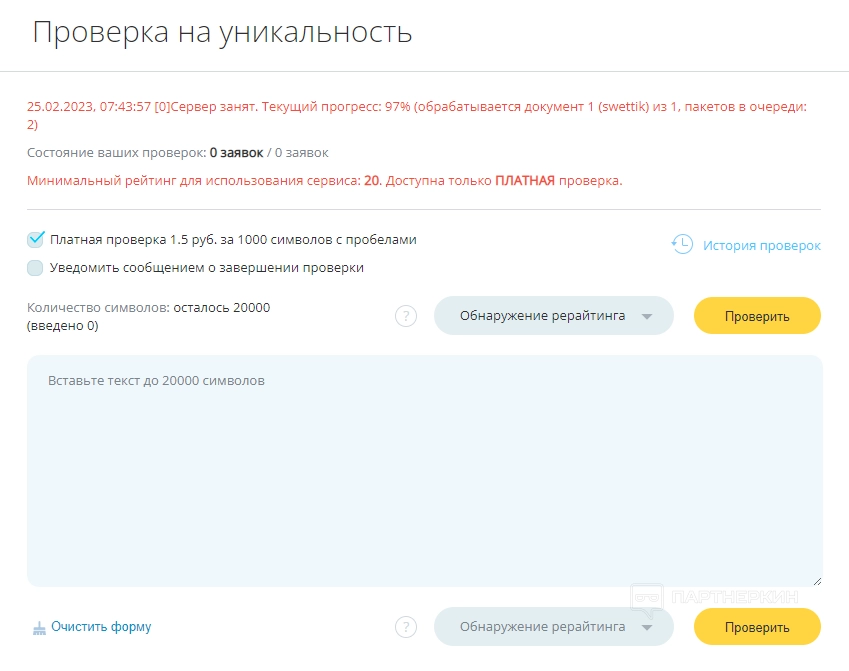849x671 pixels.
Task: Click the lower Проверить button
Action: click(x=757, y=627)
